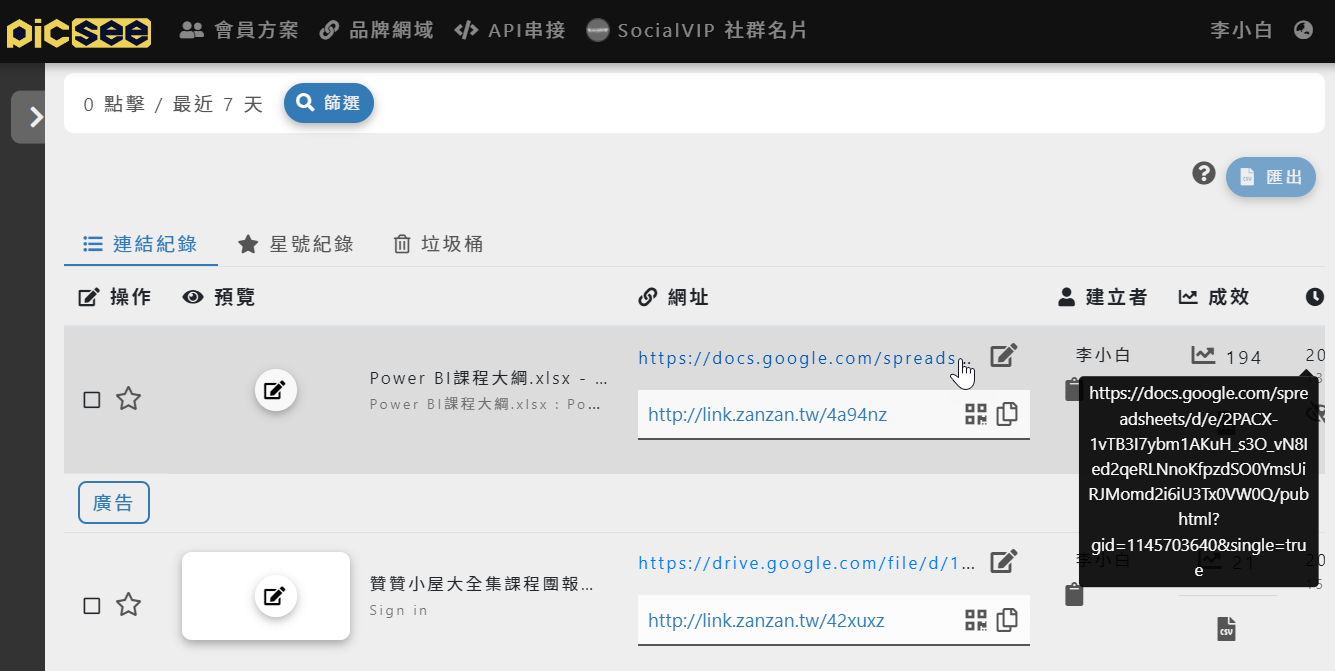The height and width of the screenshot is (671, 1335).
Task: Click 贊贊小屋 row preview thumbnail
Action: (x=266, y=596)
